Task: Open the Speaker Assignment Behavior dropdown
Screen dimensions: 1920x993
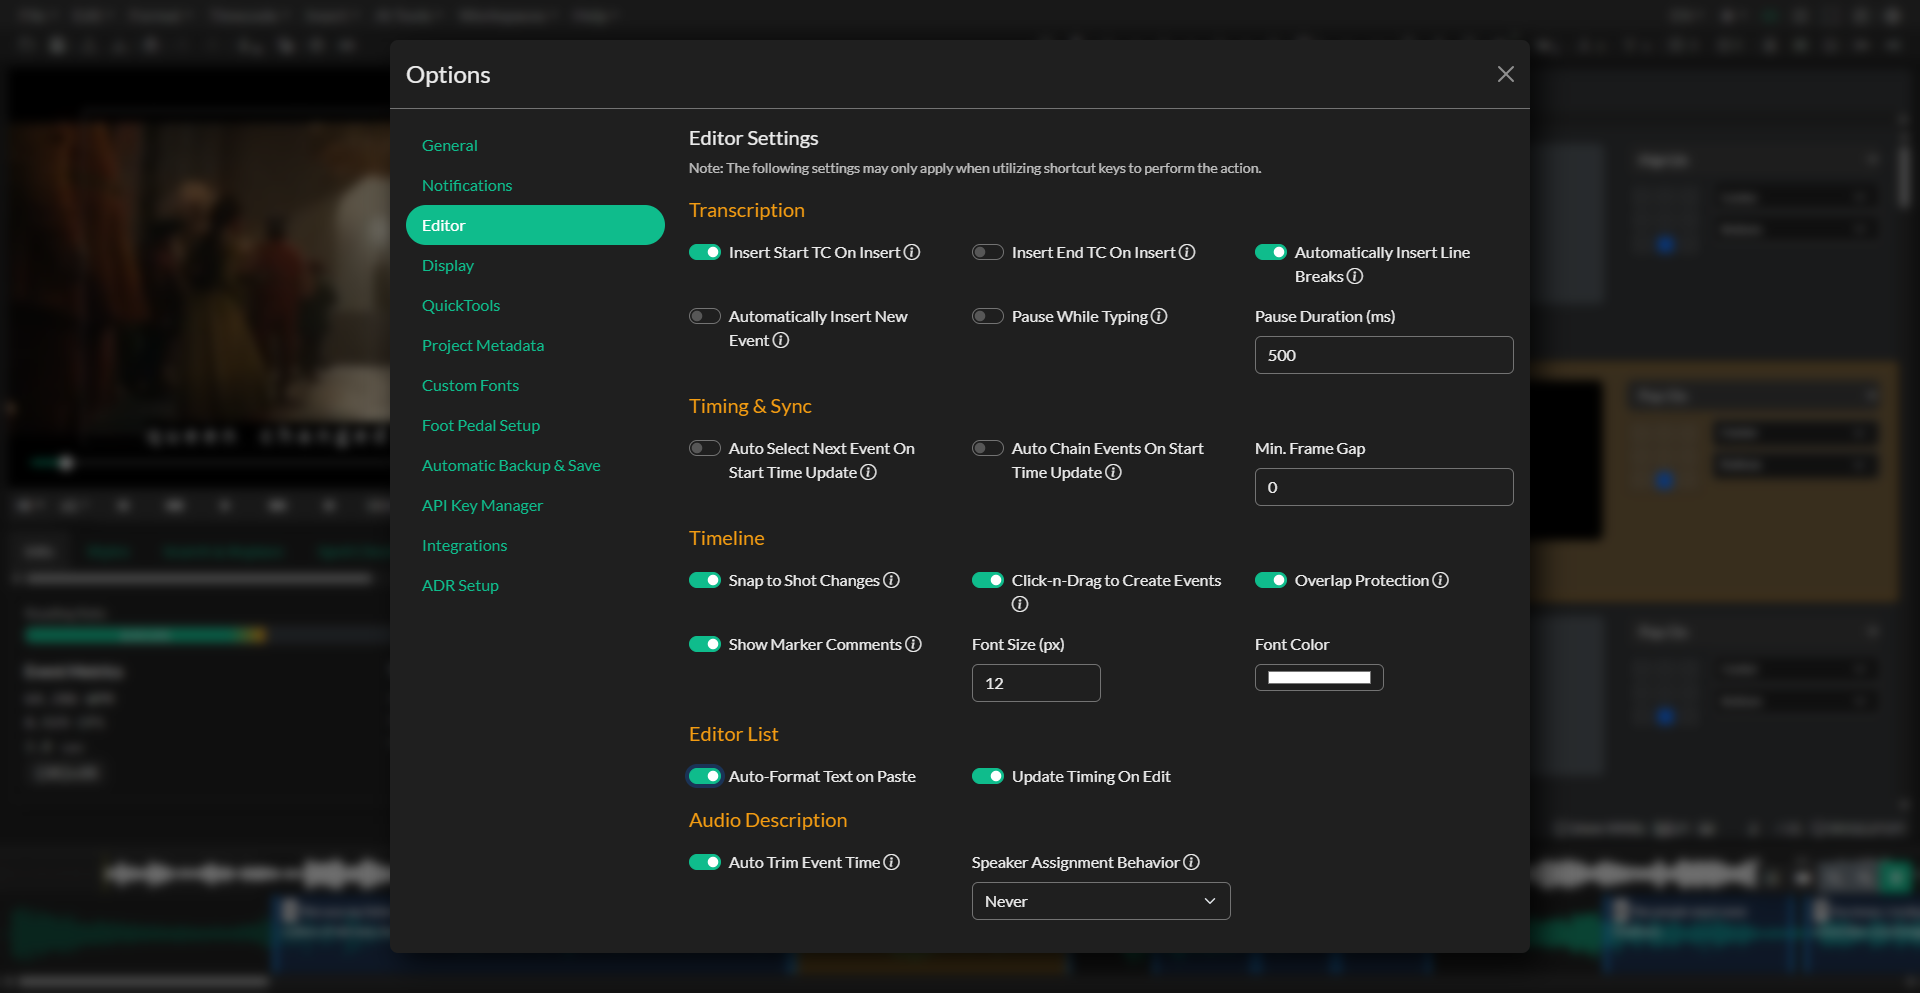Action: coord(1100,901)
